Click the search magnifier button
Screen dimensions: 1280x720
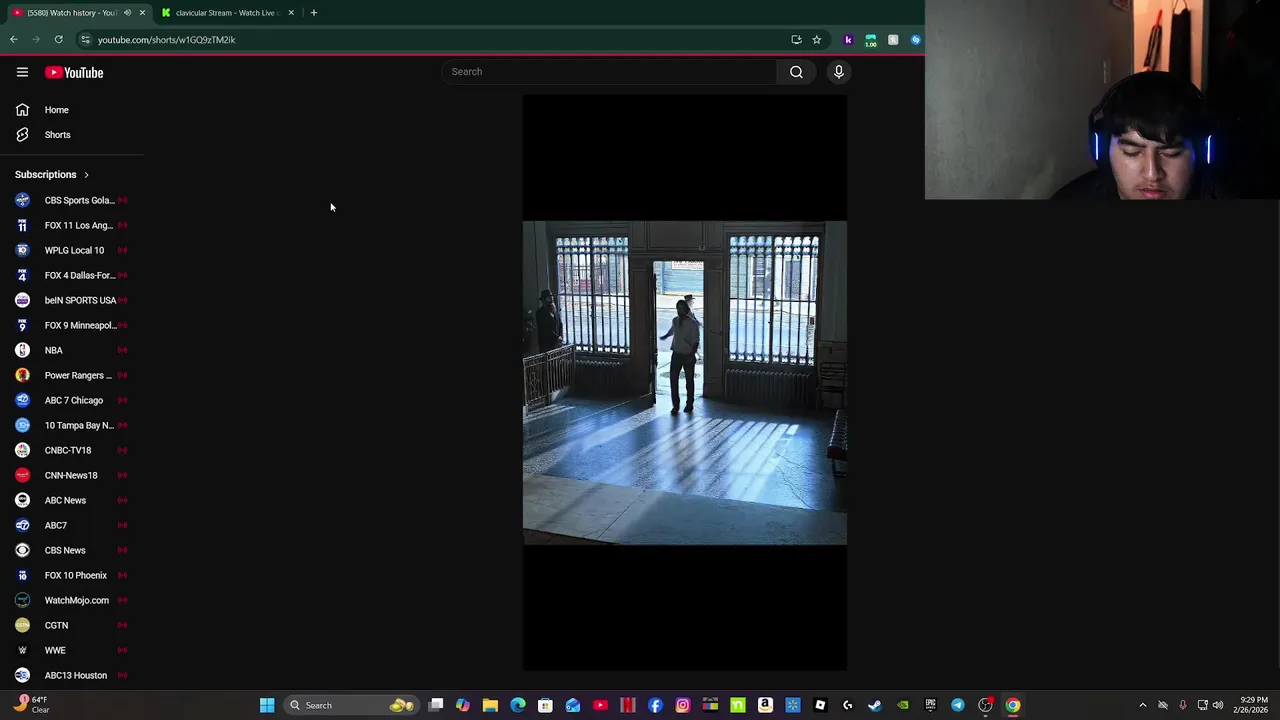tap(796, 72)
